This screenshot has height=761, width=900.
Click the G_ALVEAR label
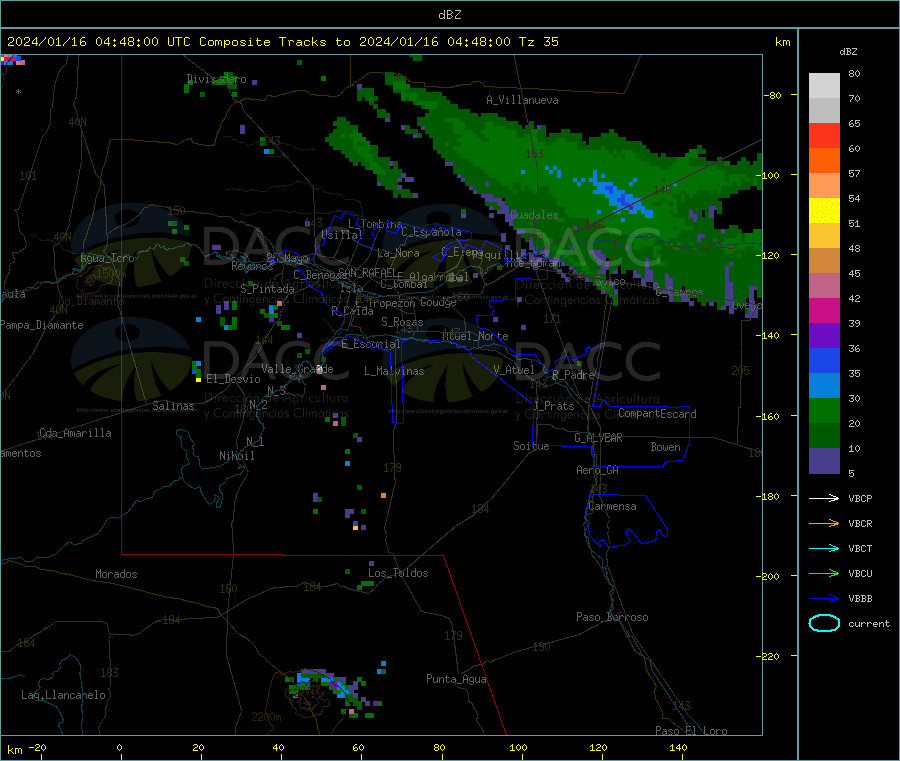point(598,438)
